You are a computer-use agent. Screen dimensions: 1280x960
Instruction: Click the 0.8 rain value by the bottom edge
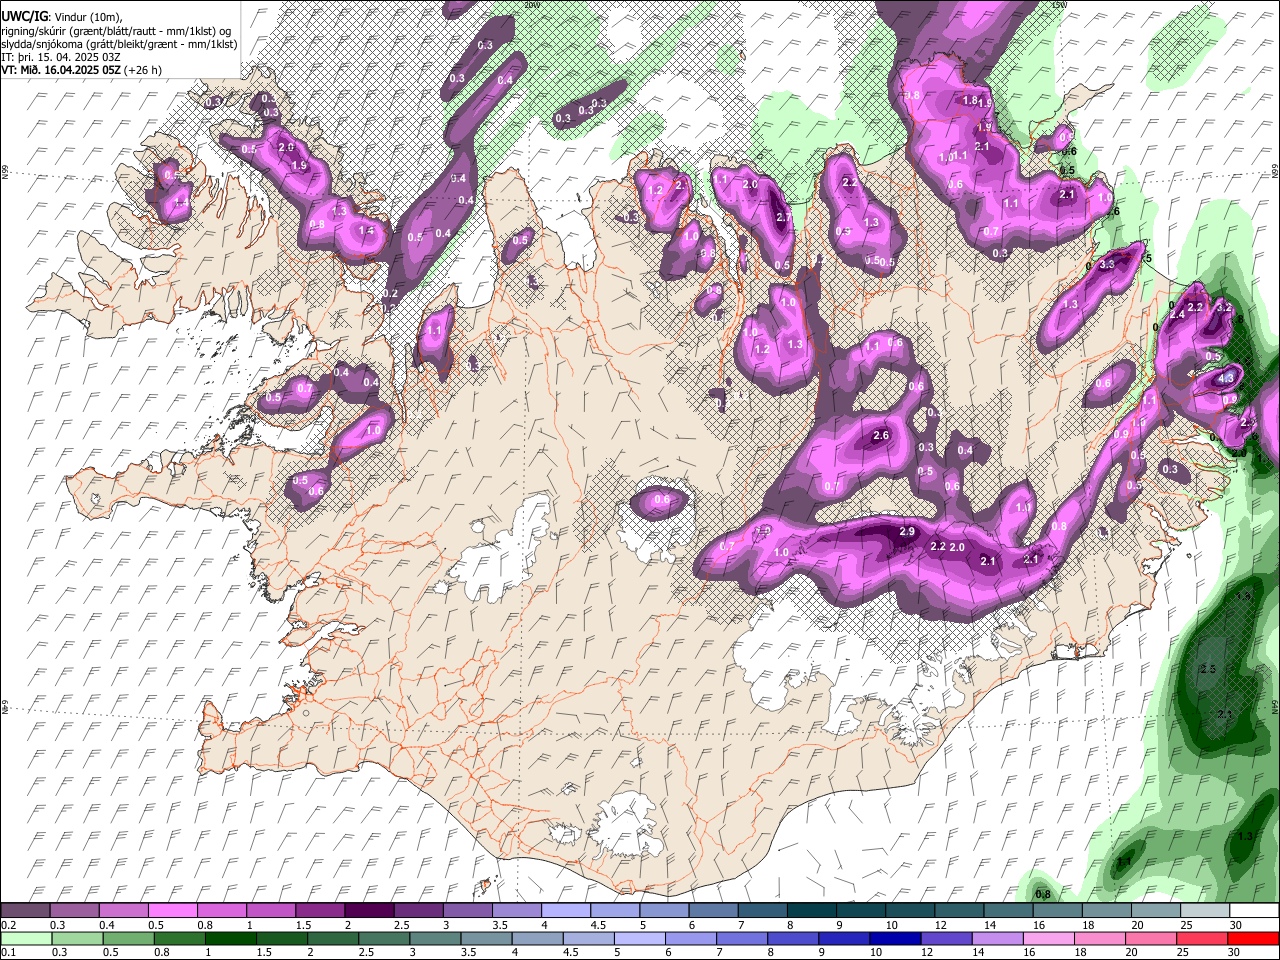1043,894
